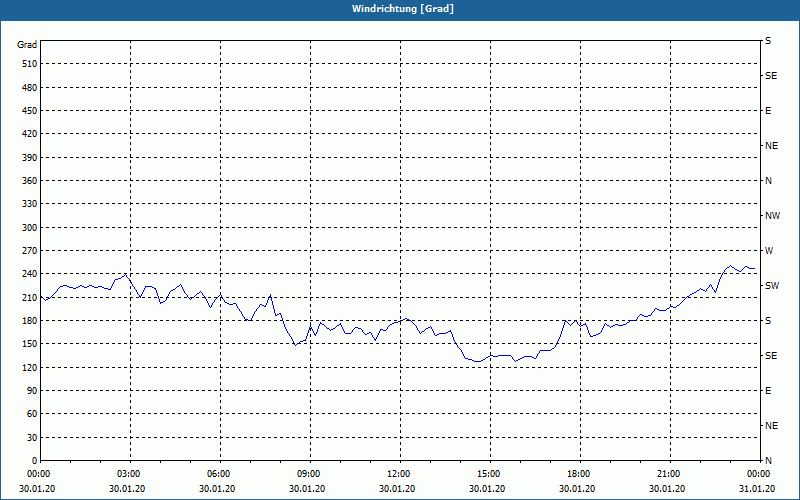Select the 12:00 time axis label
The image size is (800, 500).
[397, 474]
